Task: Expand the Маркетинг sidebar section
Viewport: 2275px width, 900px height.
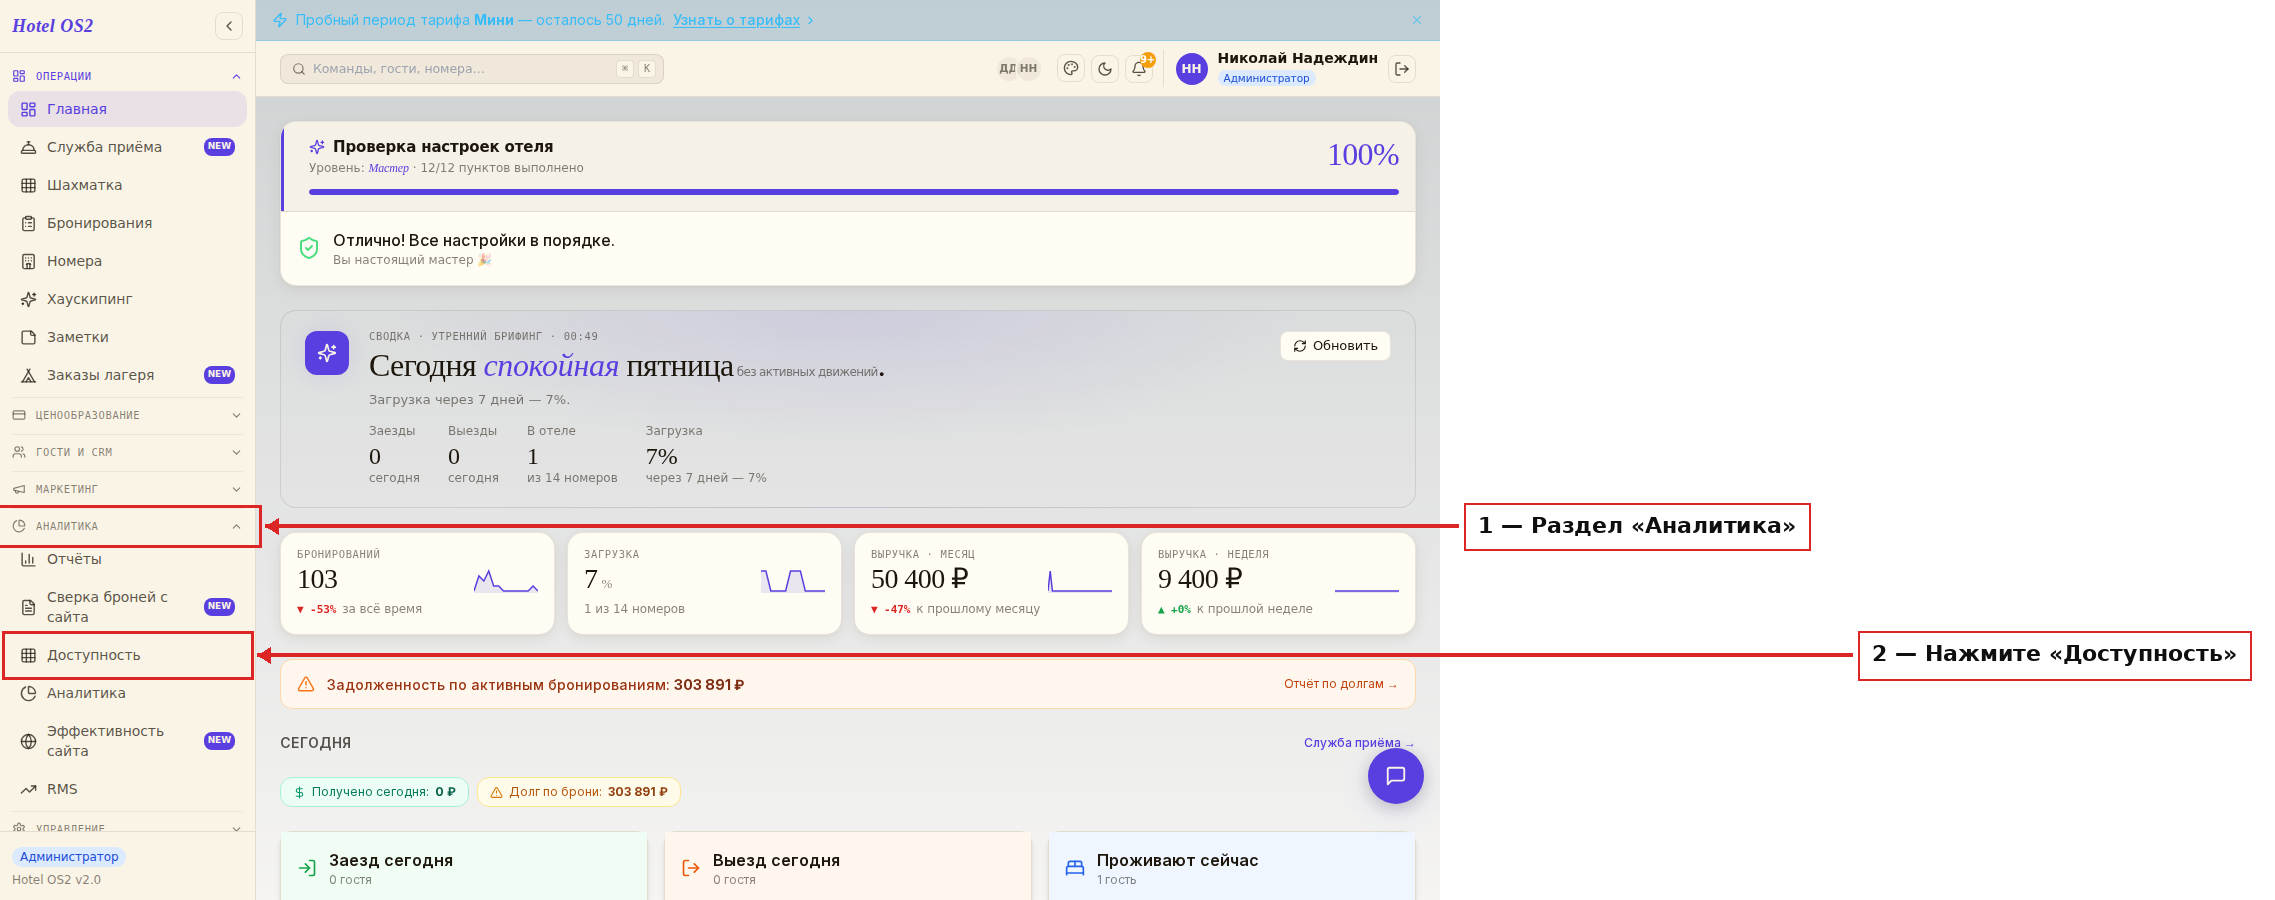Action: point(127,489)
